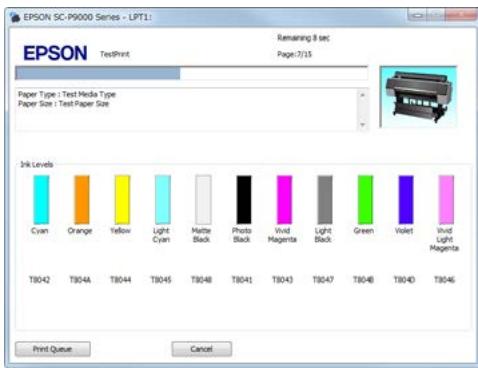Click the T8043 cartridge code
The height and width of the screenshot is (368, 478).
coord(283,279)
